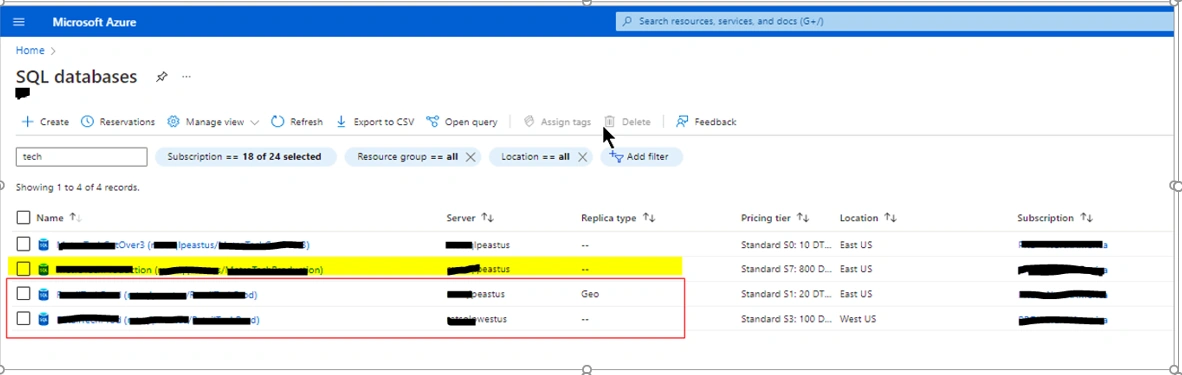The image size is (1182, 375).
Task: Open the Subscription filter pill
Action: [x=245, y=157]
